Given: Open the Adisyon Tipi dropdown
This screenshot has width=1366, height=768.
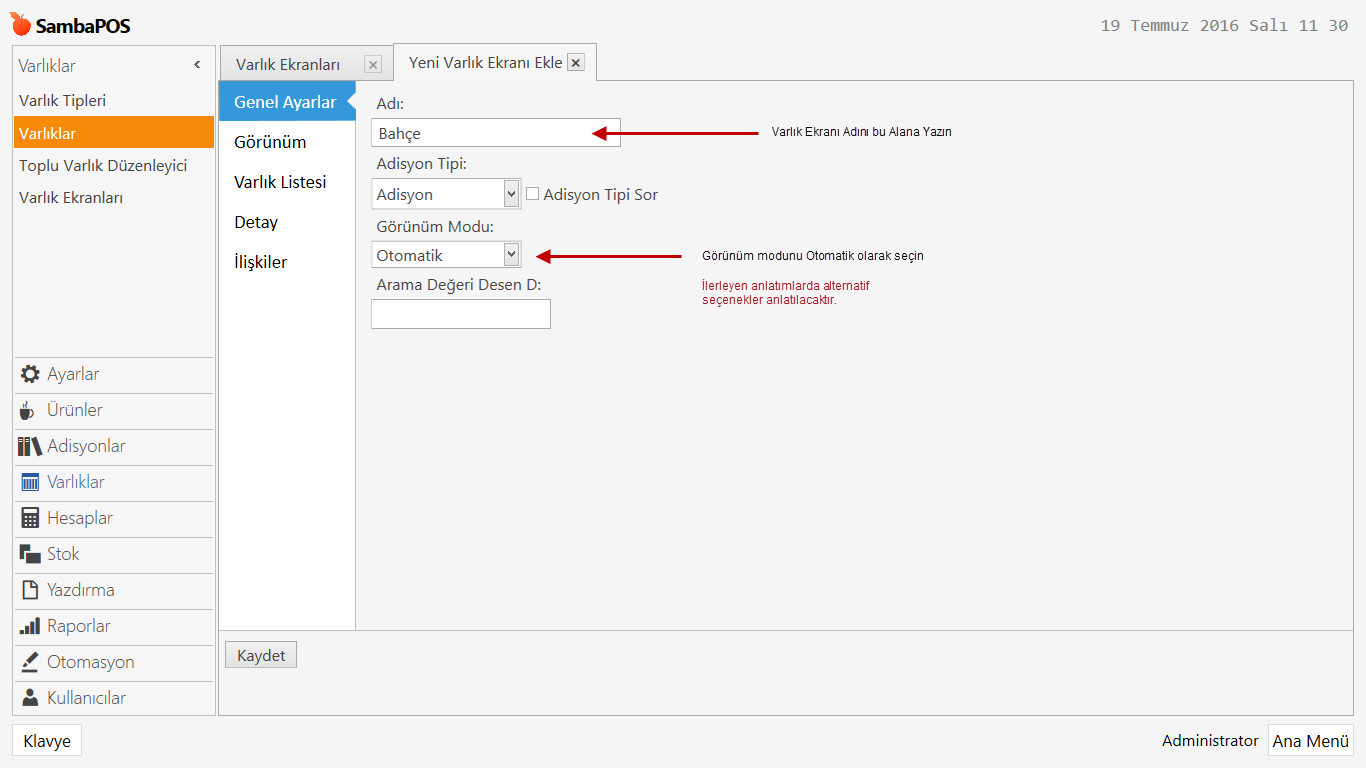Looking at the screenshot, I should (446, 194).
